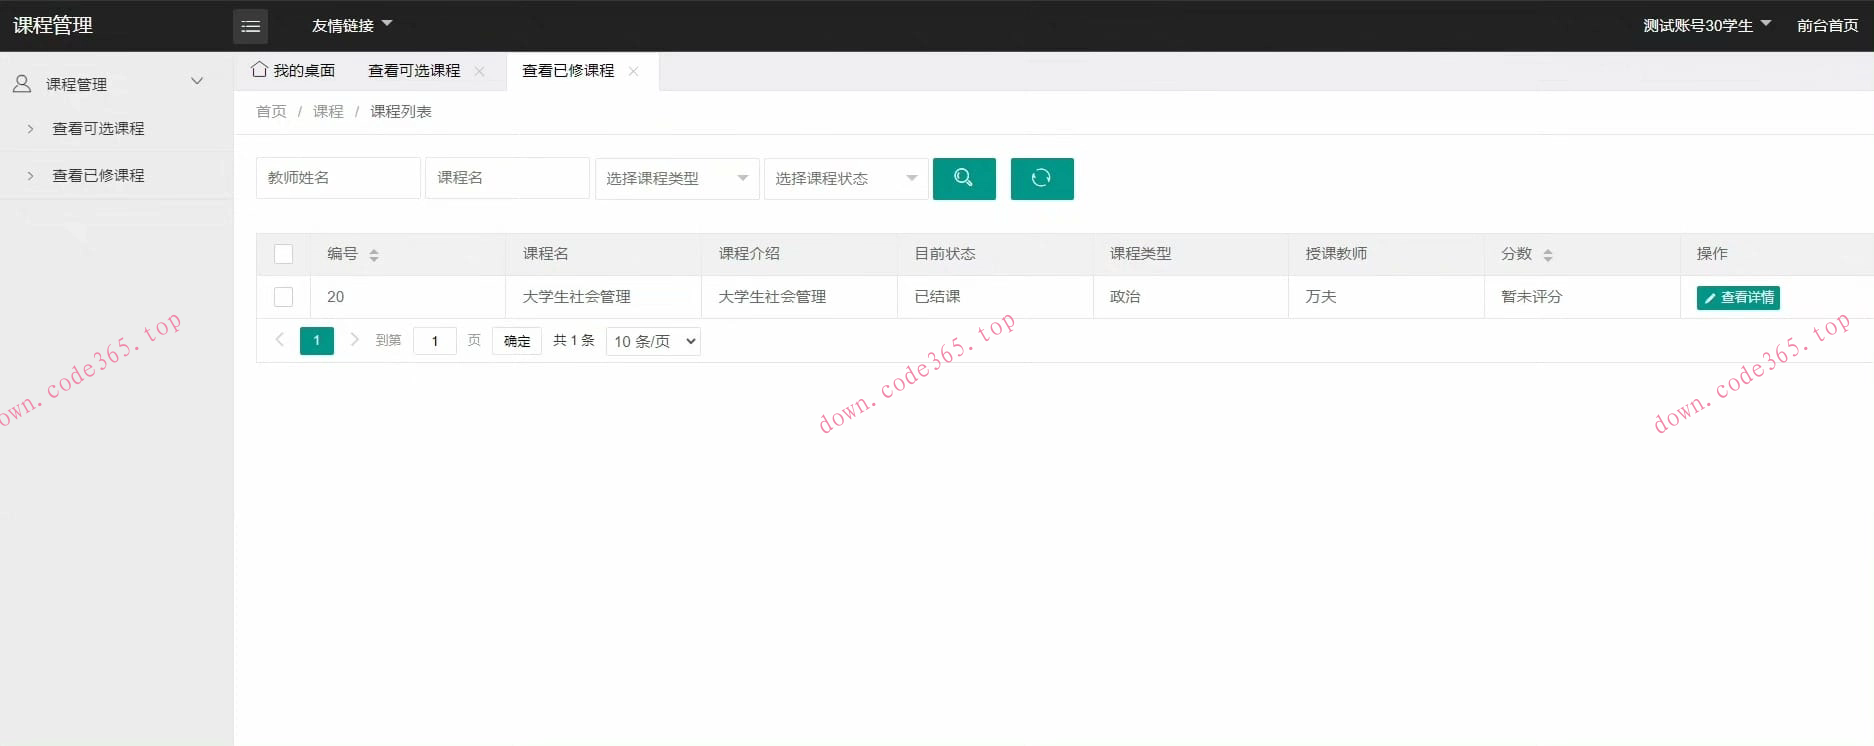Open the 选择课程类型 dropdown
1874x746 pixels.
pos(677,178)
